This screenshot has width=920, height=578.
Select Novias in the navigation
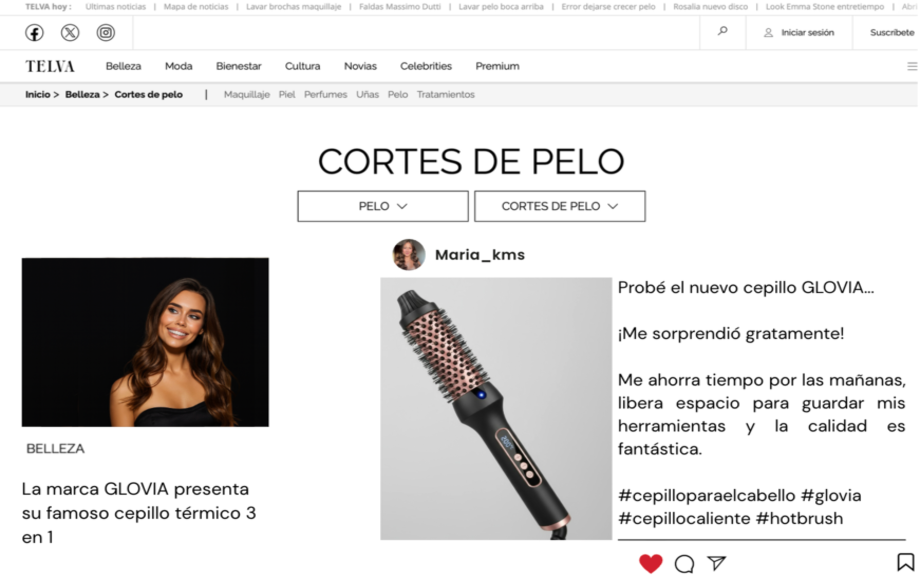click(360, 66)
